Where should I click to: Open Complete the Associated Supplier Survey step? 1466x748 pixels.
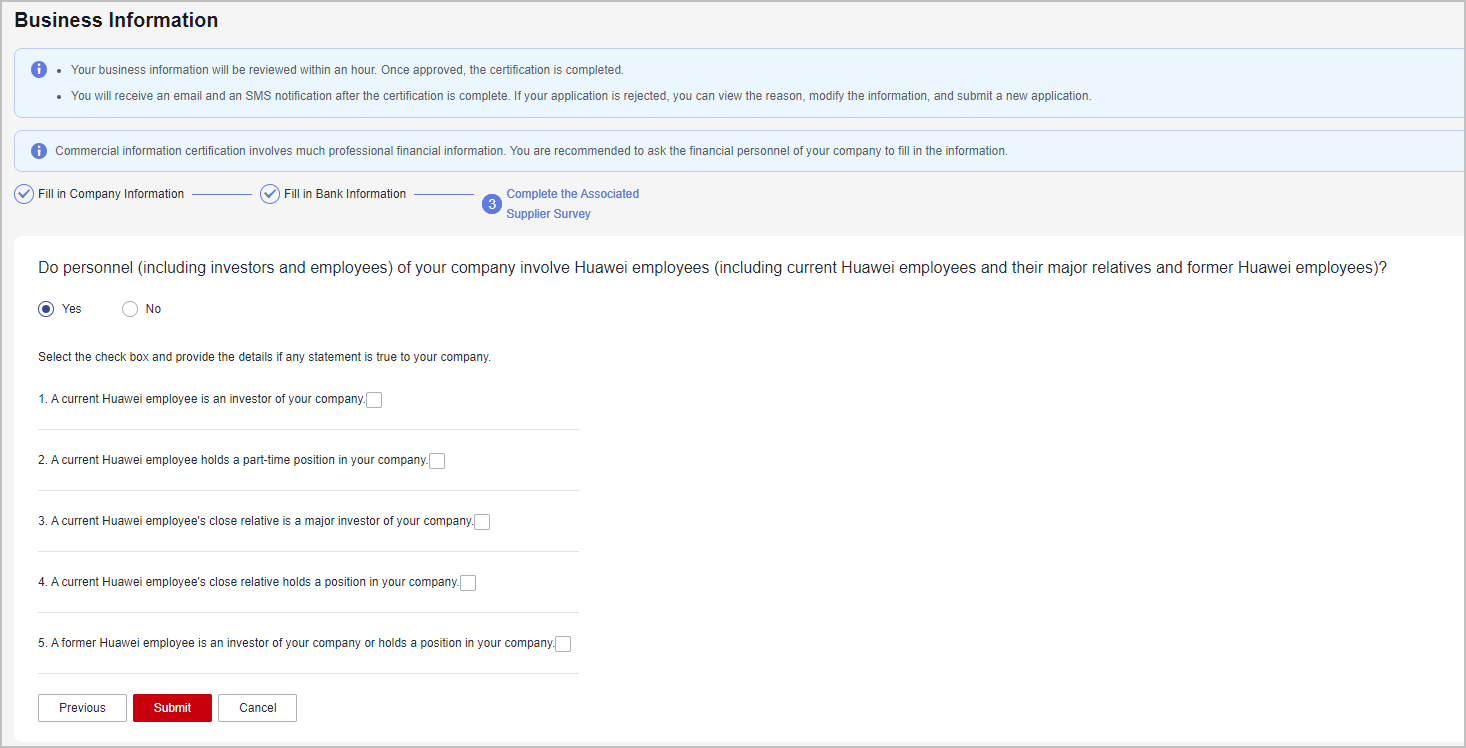point(573,204)
